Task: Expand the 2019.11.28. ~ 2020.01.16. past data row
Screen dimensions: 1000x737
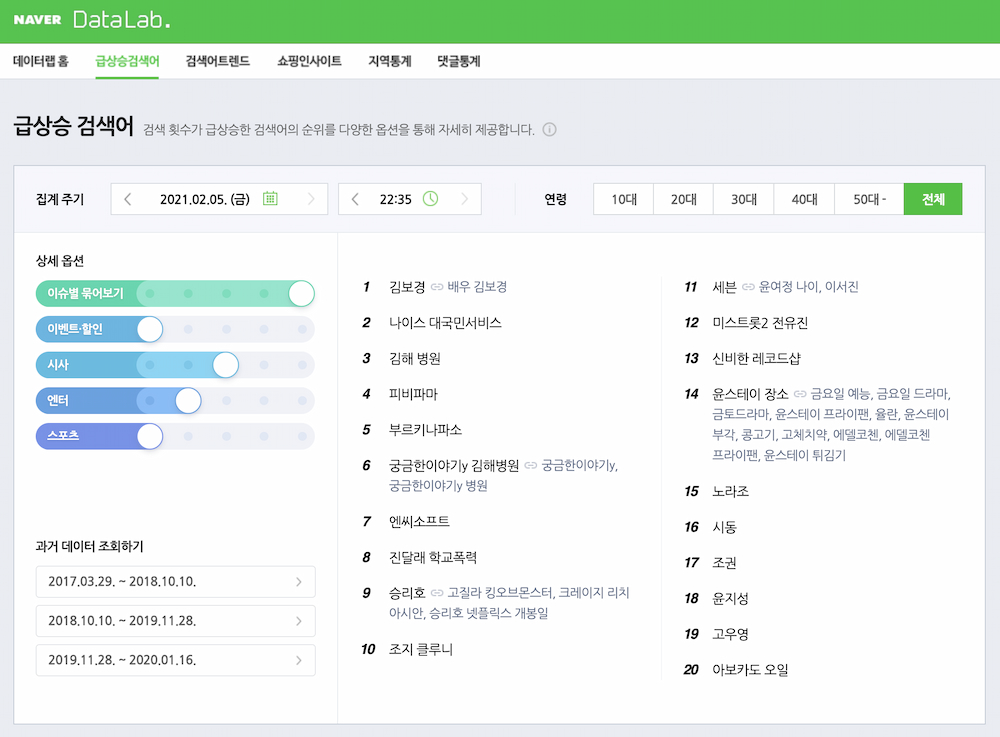Action: (175, 660)
